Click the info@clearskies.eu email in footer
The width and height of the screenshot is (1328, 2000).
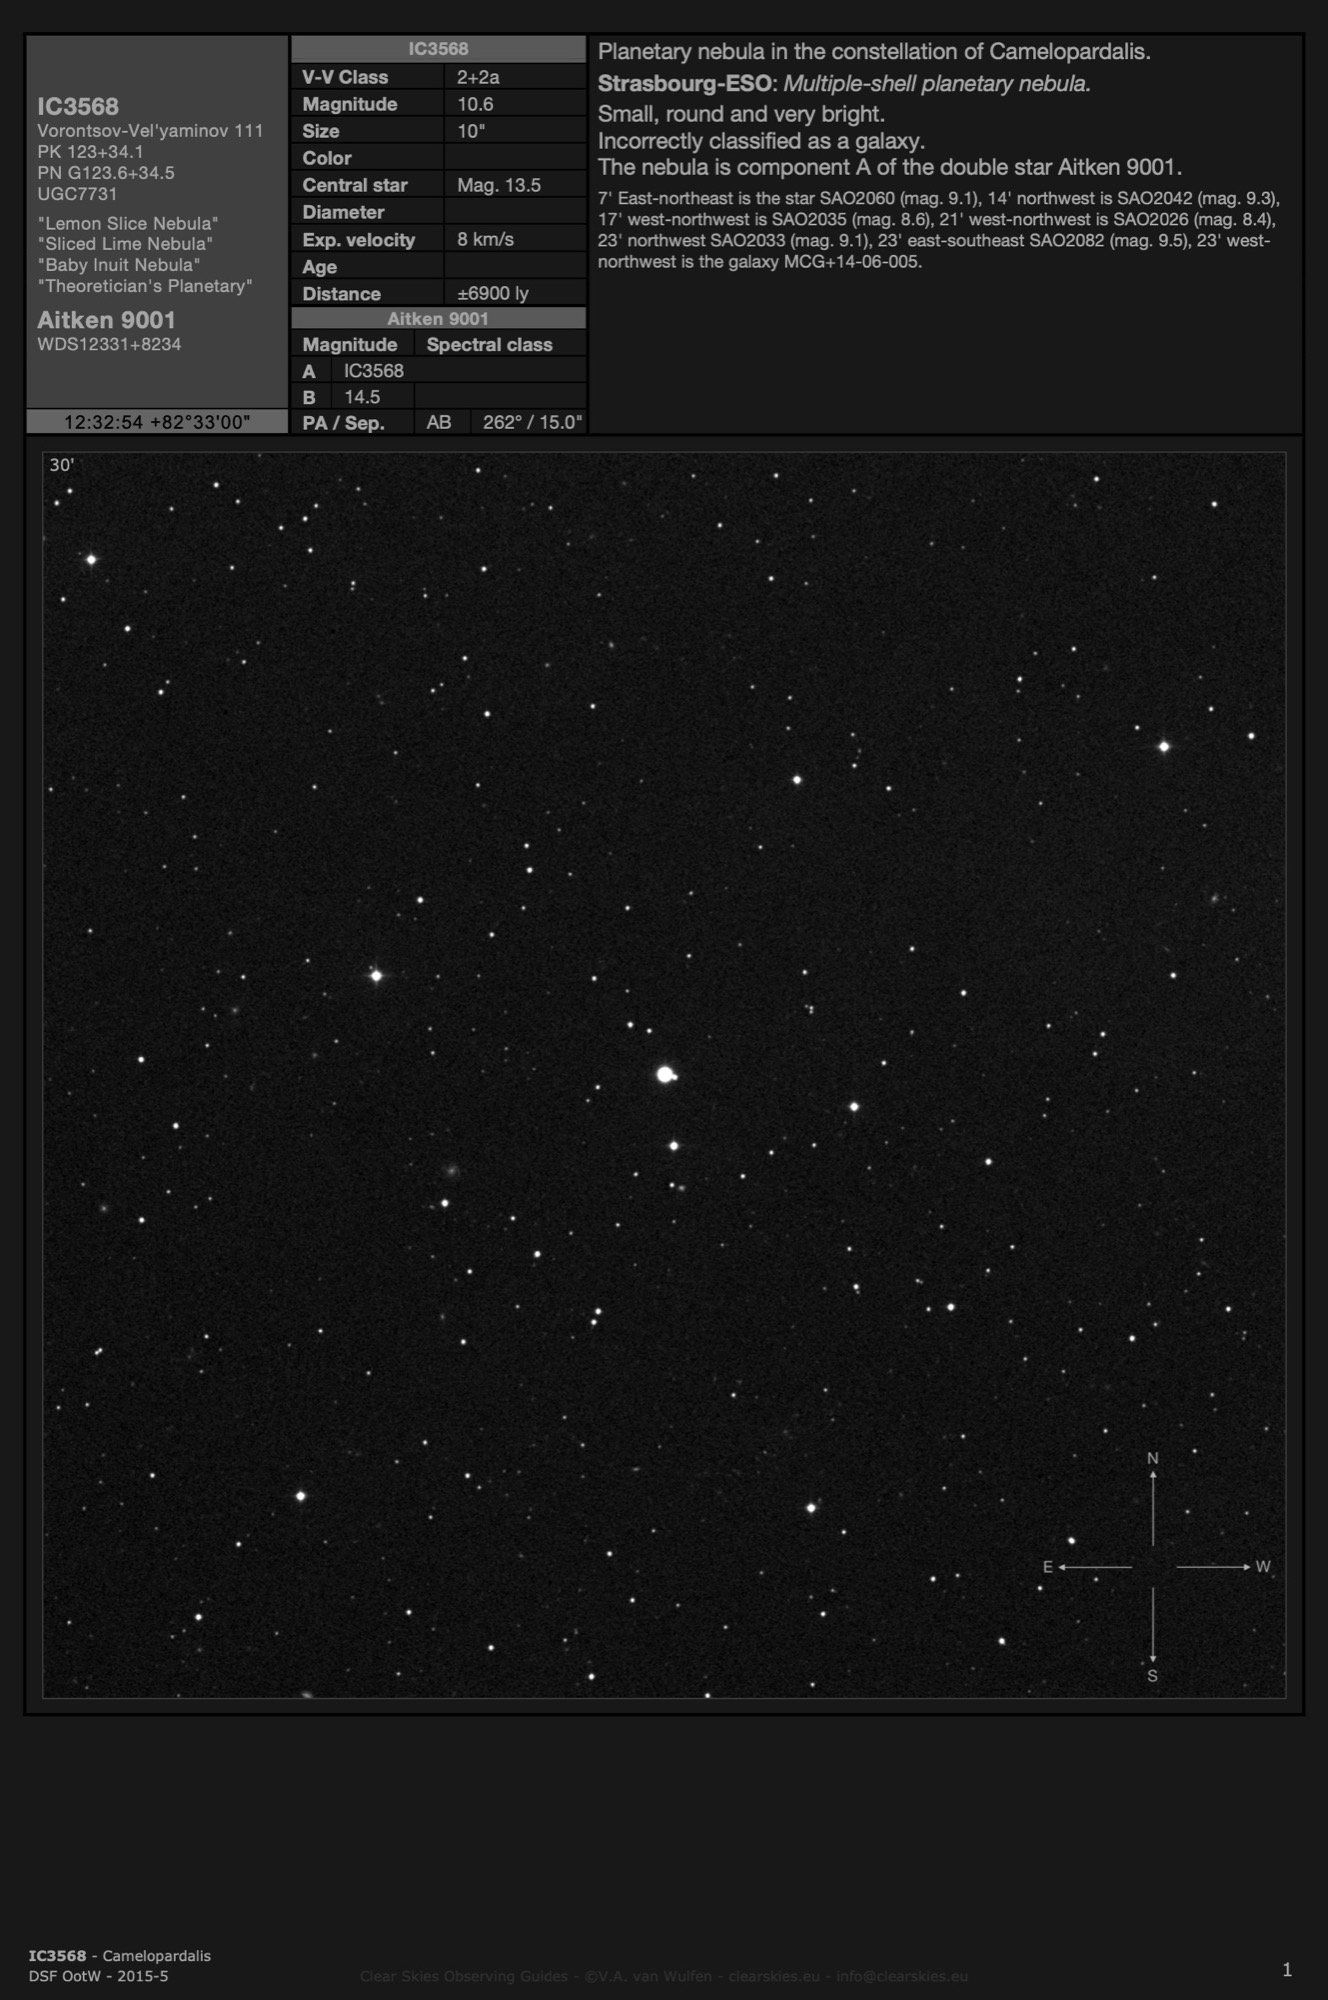[901, 1976]
